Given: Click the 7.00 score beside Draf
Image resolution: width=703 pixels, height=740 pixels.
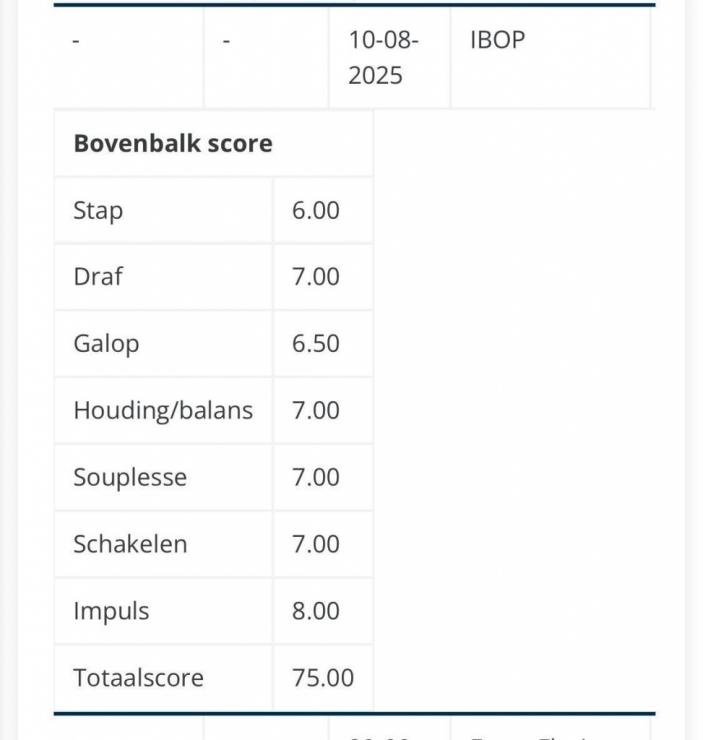Looking at the screenshot, I should point(316,276).
